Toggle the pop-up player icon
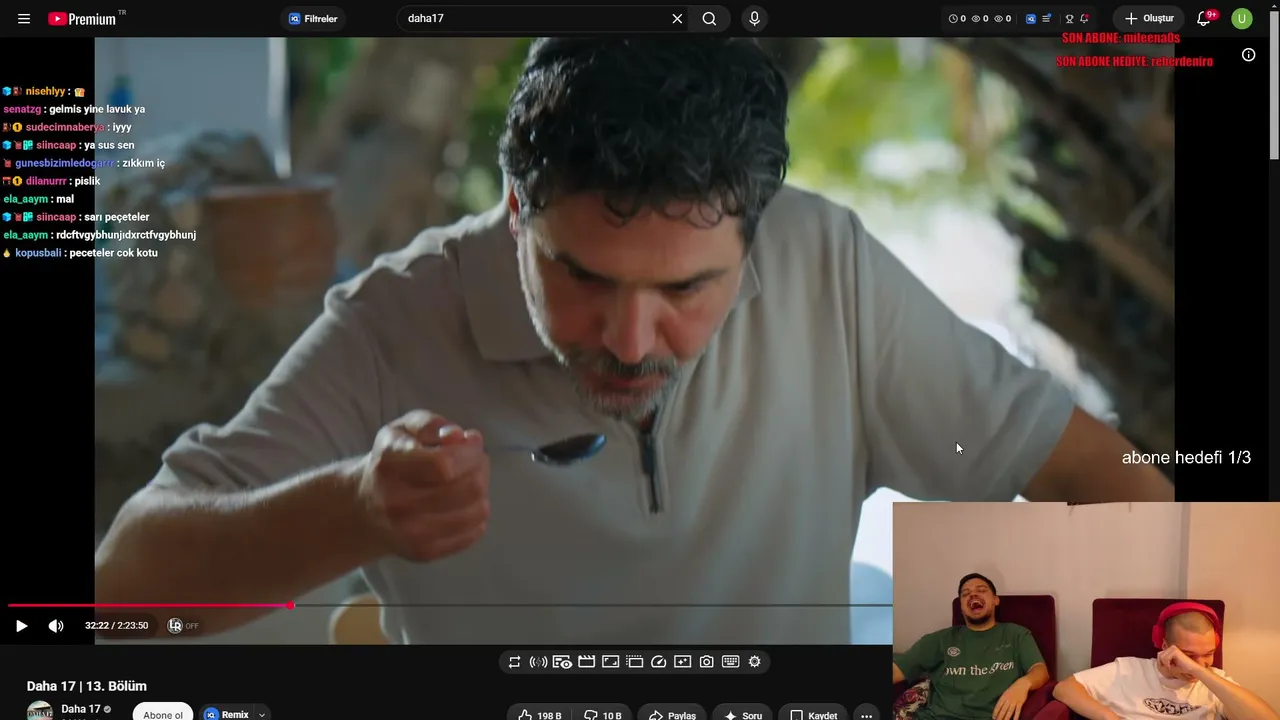This screenshot has width=1280, height=720. click(634, 662)
